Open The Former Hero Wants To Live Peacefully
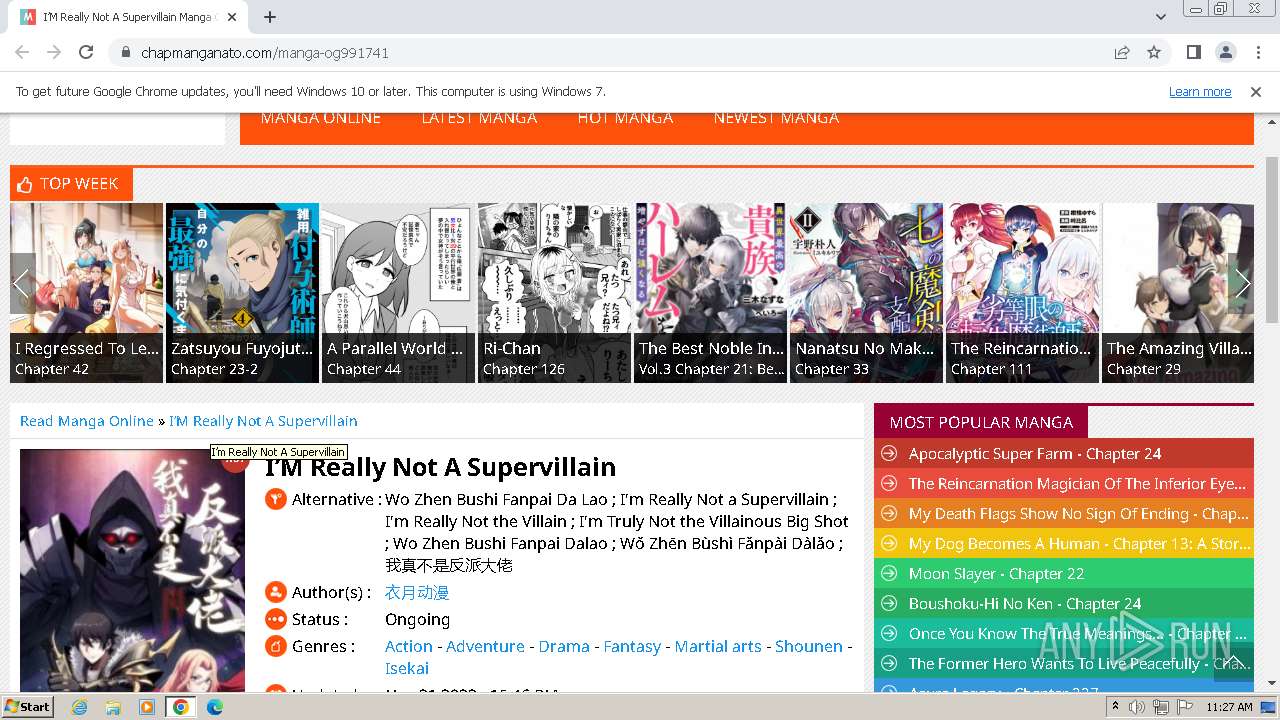 (1080, 664)
